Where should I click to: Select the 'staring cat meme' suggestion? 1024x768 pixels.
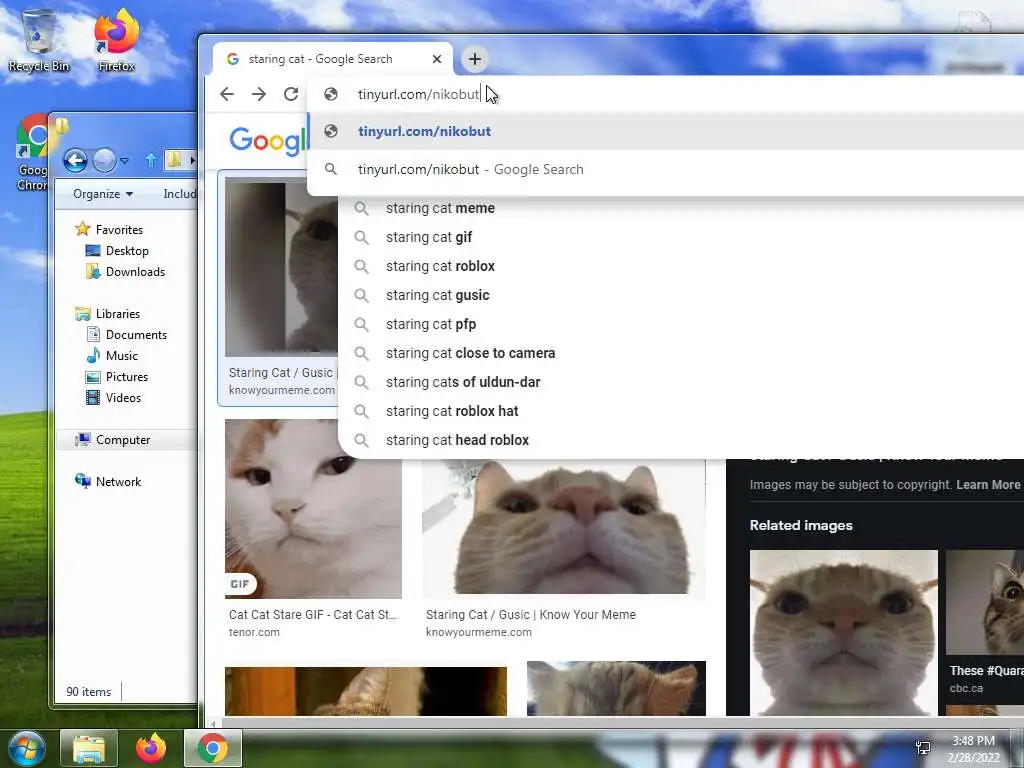coord(440,208)
